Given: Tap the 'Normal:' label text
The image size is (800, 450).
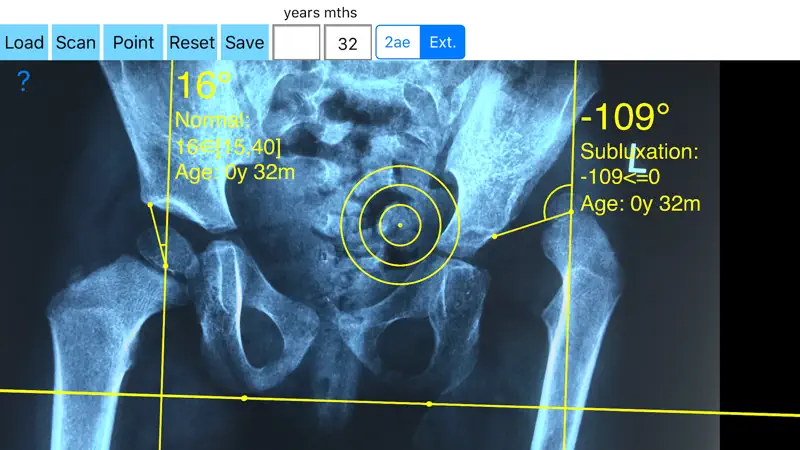Looking at the screenshot, I should [x=213, y=120].
